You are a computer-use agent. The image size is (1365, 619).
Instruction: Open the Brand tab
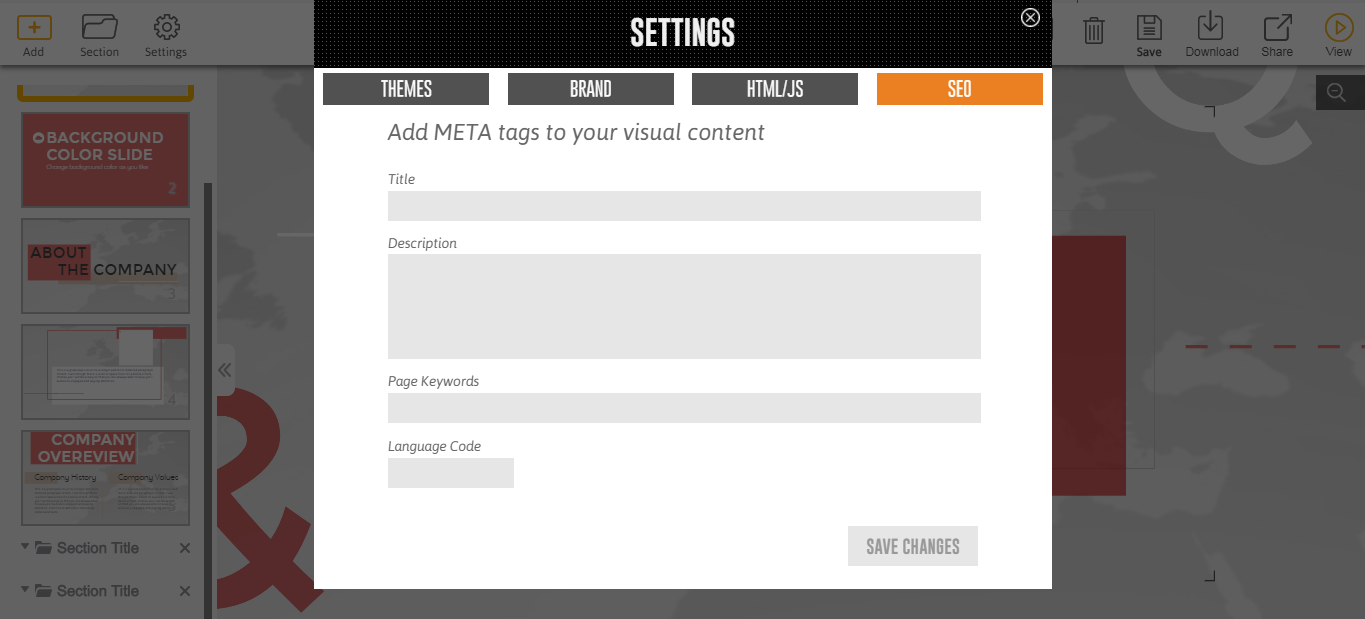(x=591, y=89)
